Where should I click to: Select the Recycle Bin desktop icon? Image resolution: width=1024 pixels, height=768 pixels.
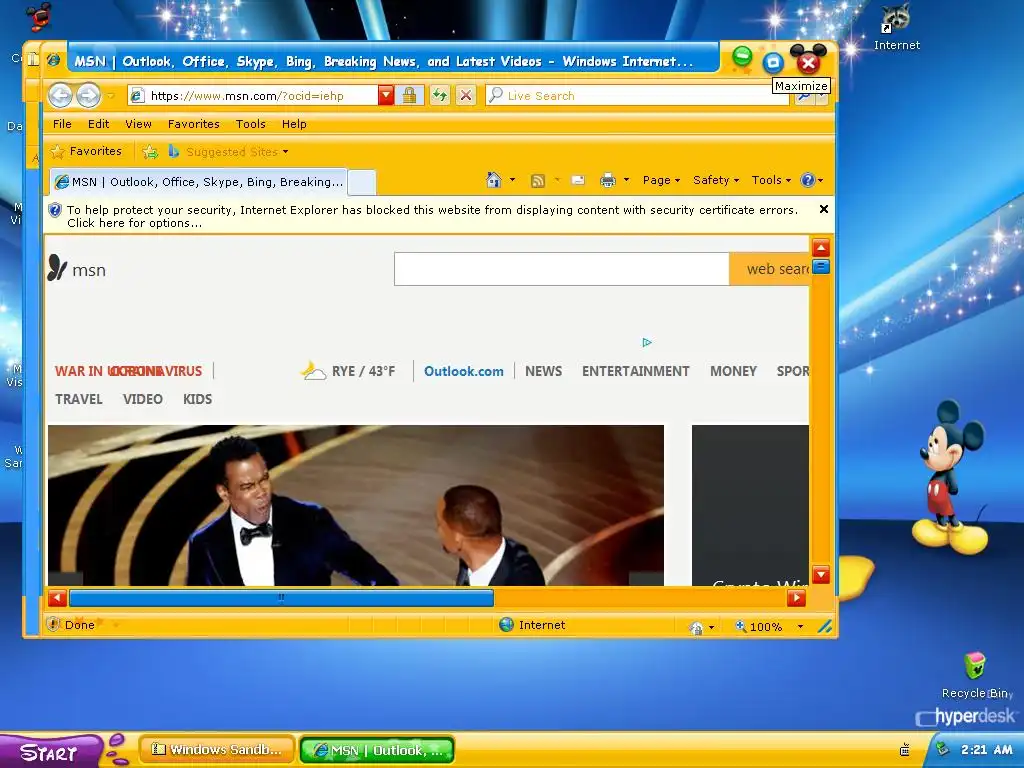tap(975, 675)
